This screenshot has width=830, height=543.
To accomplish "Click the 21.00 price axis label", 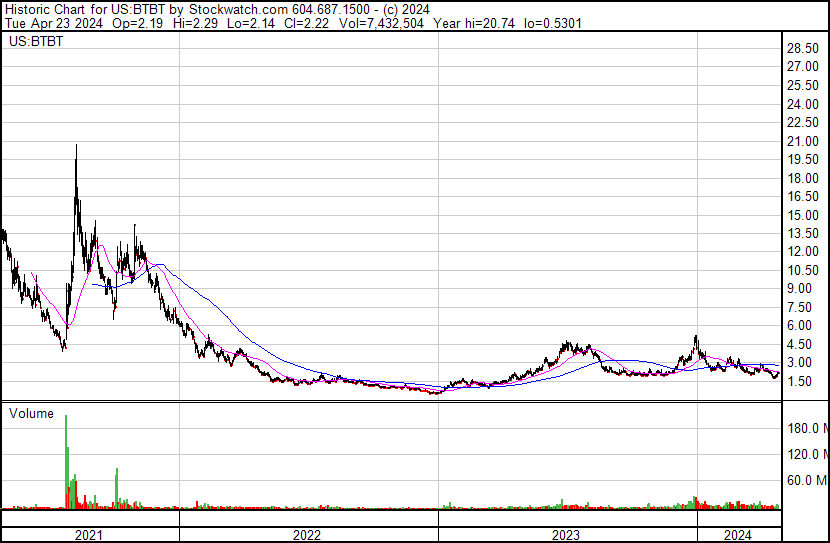I will (x=803, y=141).
